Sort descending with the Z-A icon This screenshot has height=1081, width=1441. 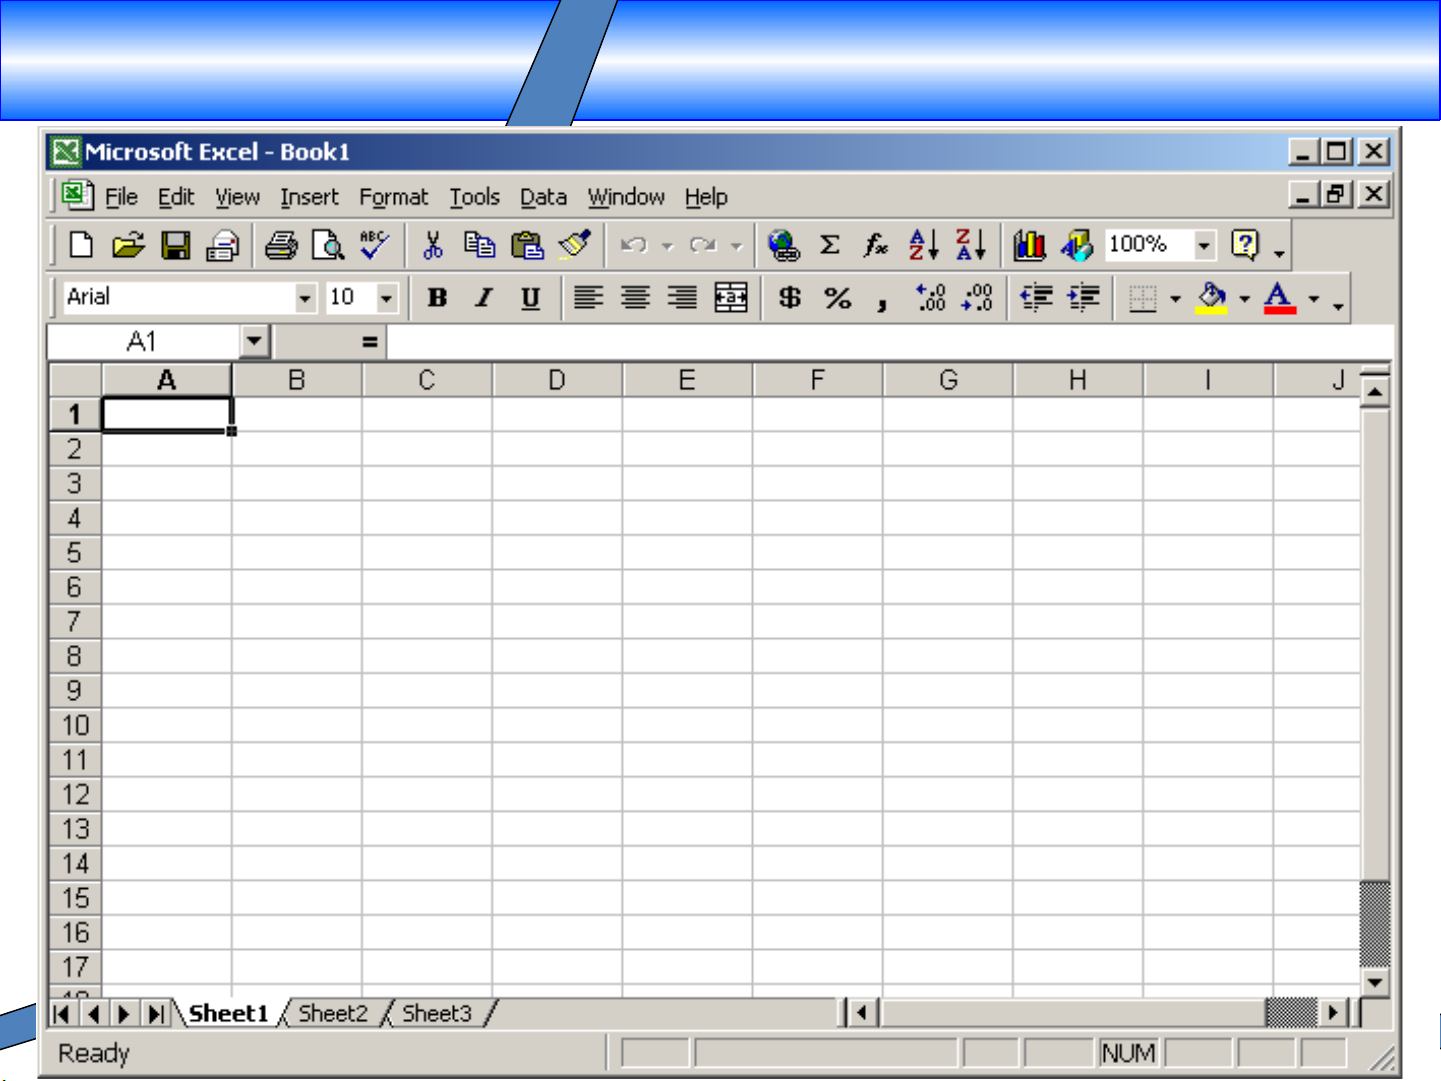[971, 245]
